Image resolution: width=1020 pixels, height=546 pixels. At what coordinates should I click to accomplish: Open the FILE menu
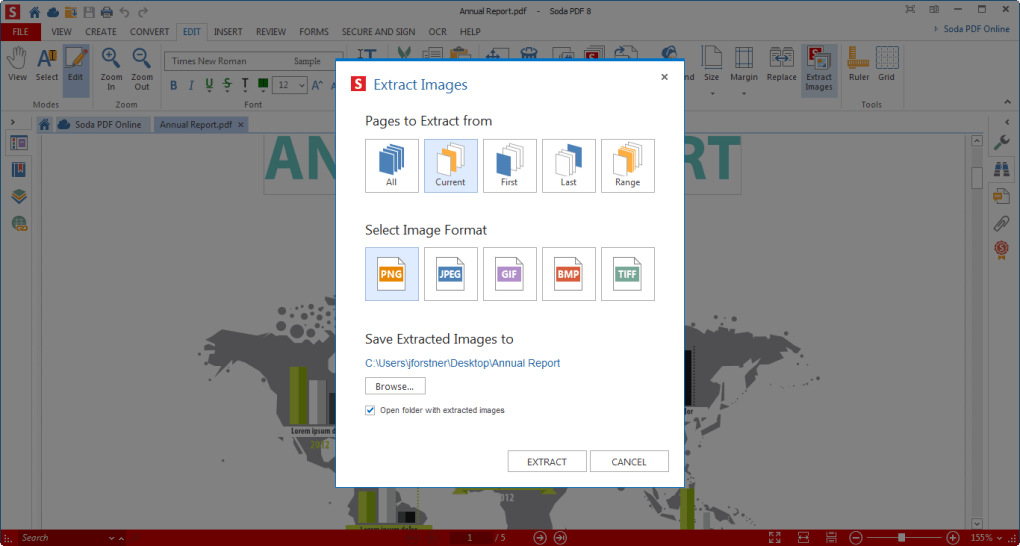(x=20, y=32)
